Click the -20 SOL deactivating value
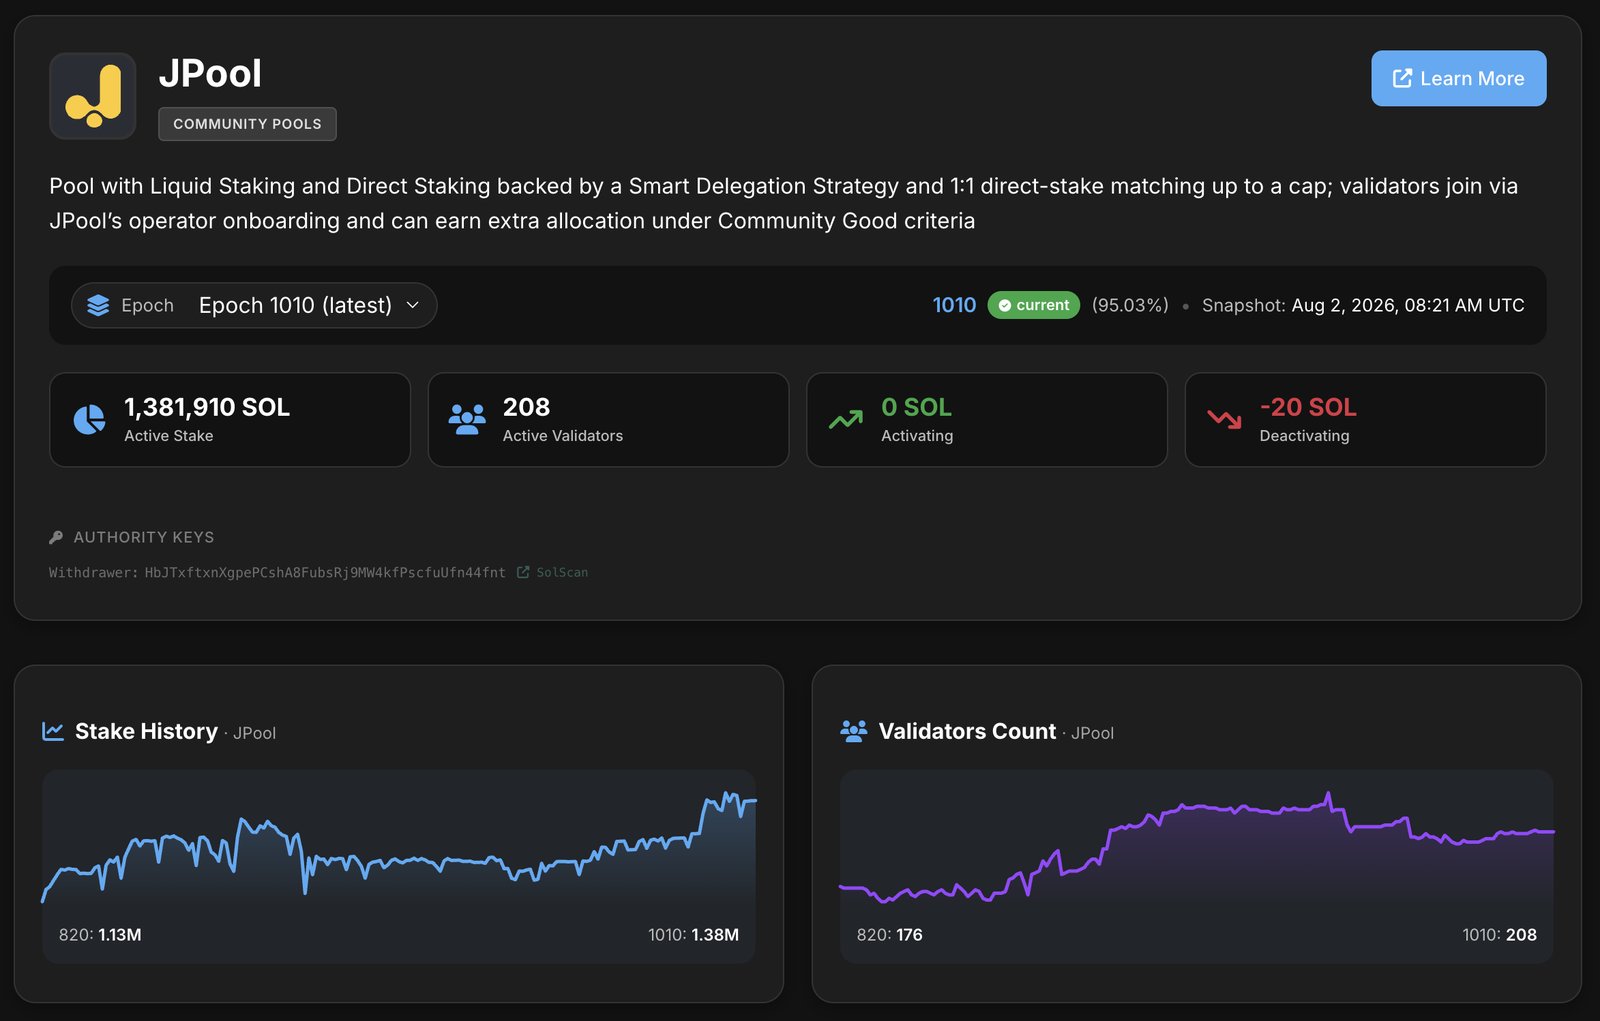The width and height of the screenshot is (1600, 1021). (x=1308, y=407)
